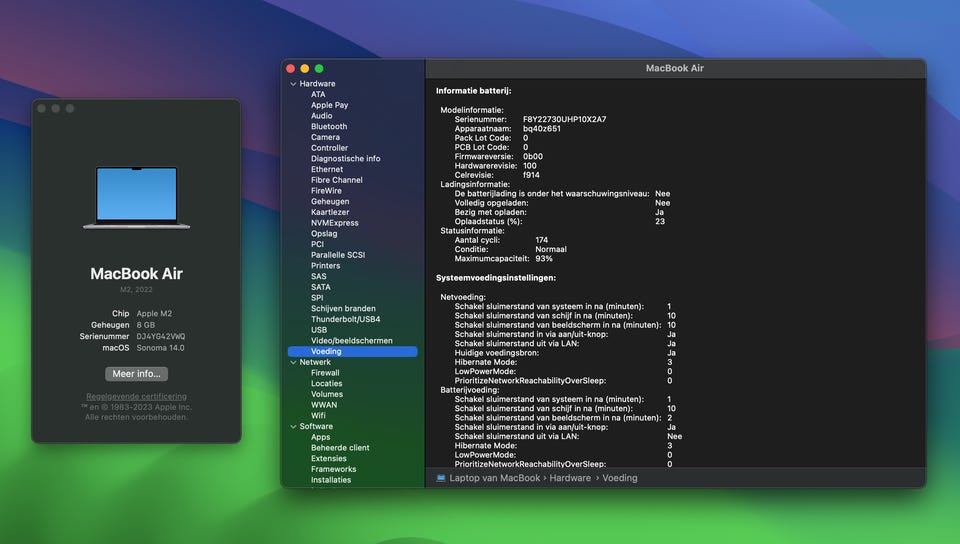Open the Regelgevende certificering link

pyautogui.click(x=137, y=396)
